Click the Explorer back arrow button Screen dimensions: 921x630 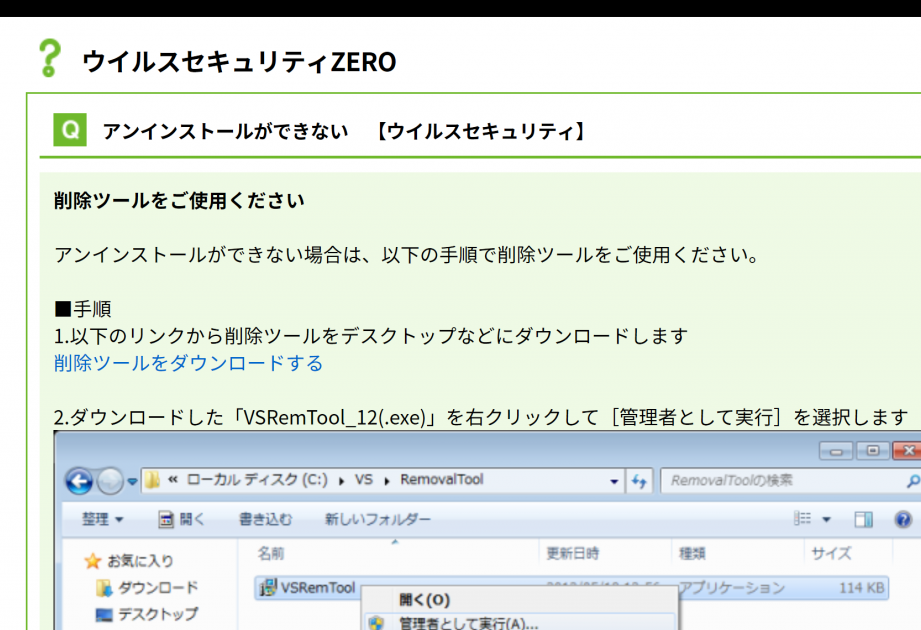coord(79,481)
